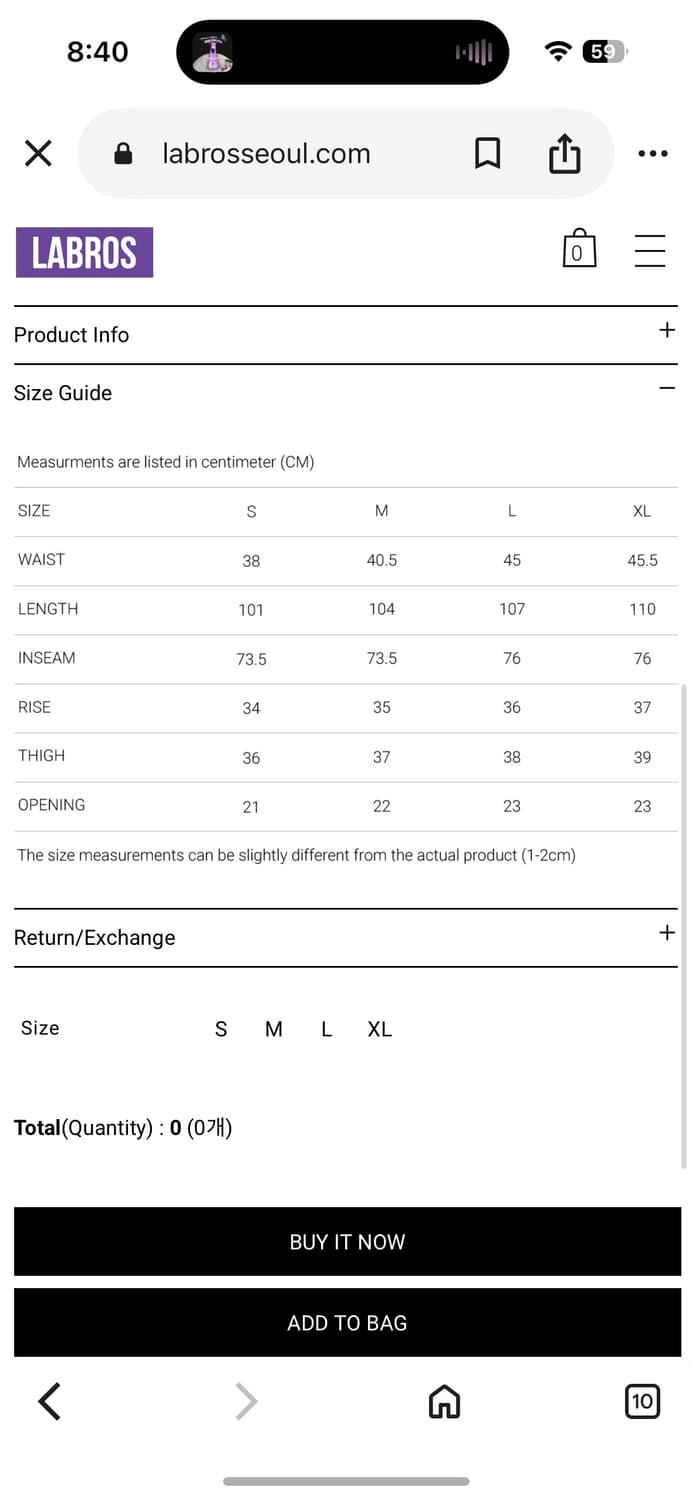The image size is (692, 1500).
Task: Select size M option
Action: pos(274,1029)
